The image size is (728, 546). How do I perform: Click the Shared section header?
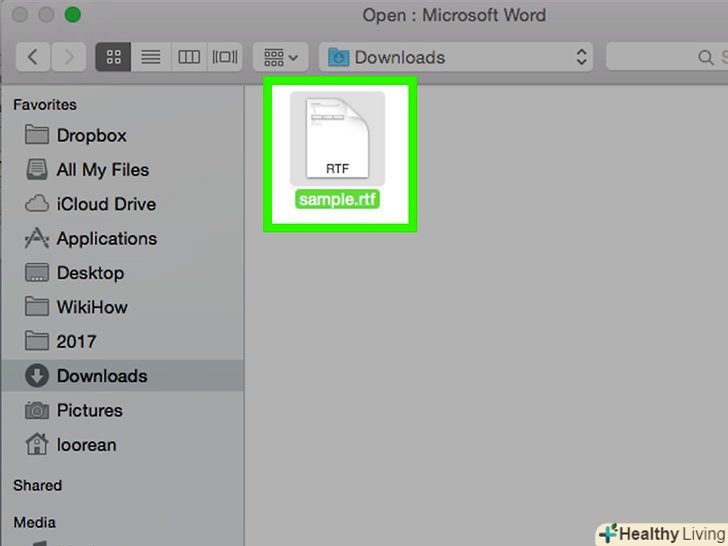click(x=38, y=486)
